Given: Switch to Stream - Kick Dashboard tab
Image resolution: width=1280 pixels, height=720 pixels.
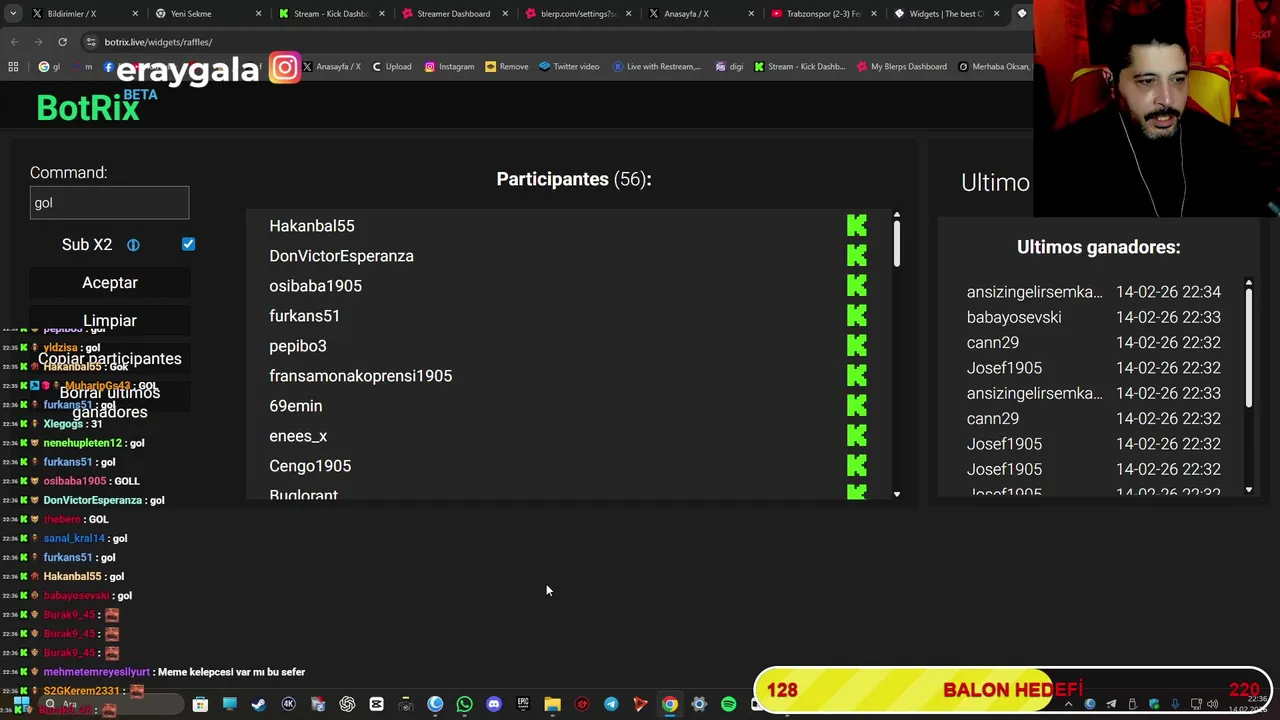Looking at the screenshot, I should point(331,14).
